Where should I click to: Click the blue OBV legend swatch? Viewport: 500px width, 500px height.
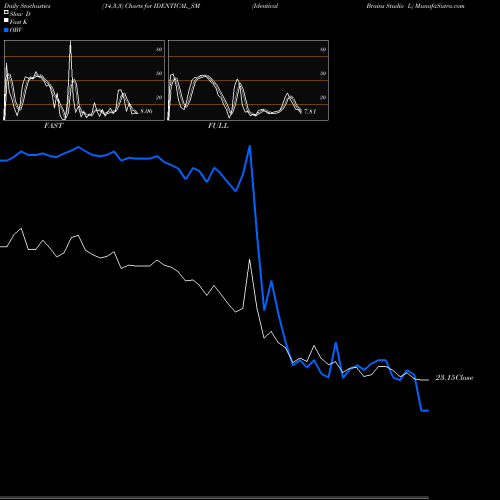(x=6, y=30)
